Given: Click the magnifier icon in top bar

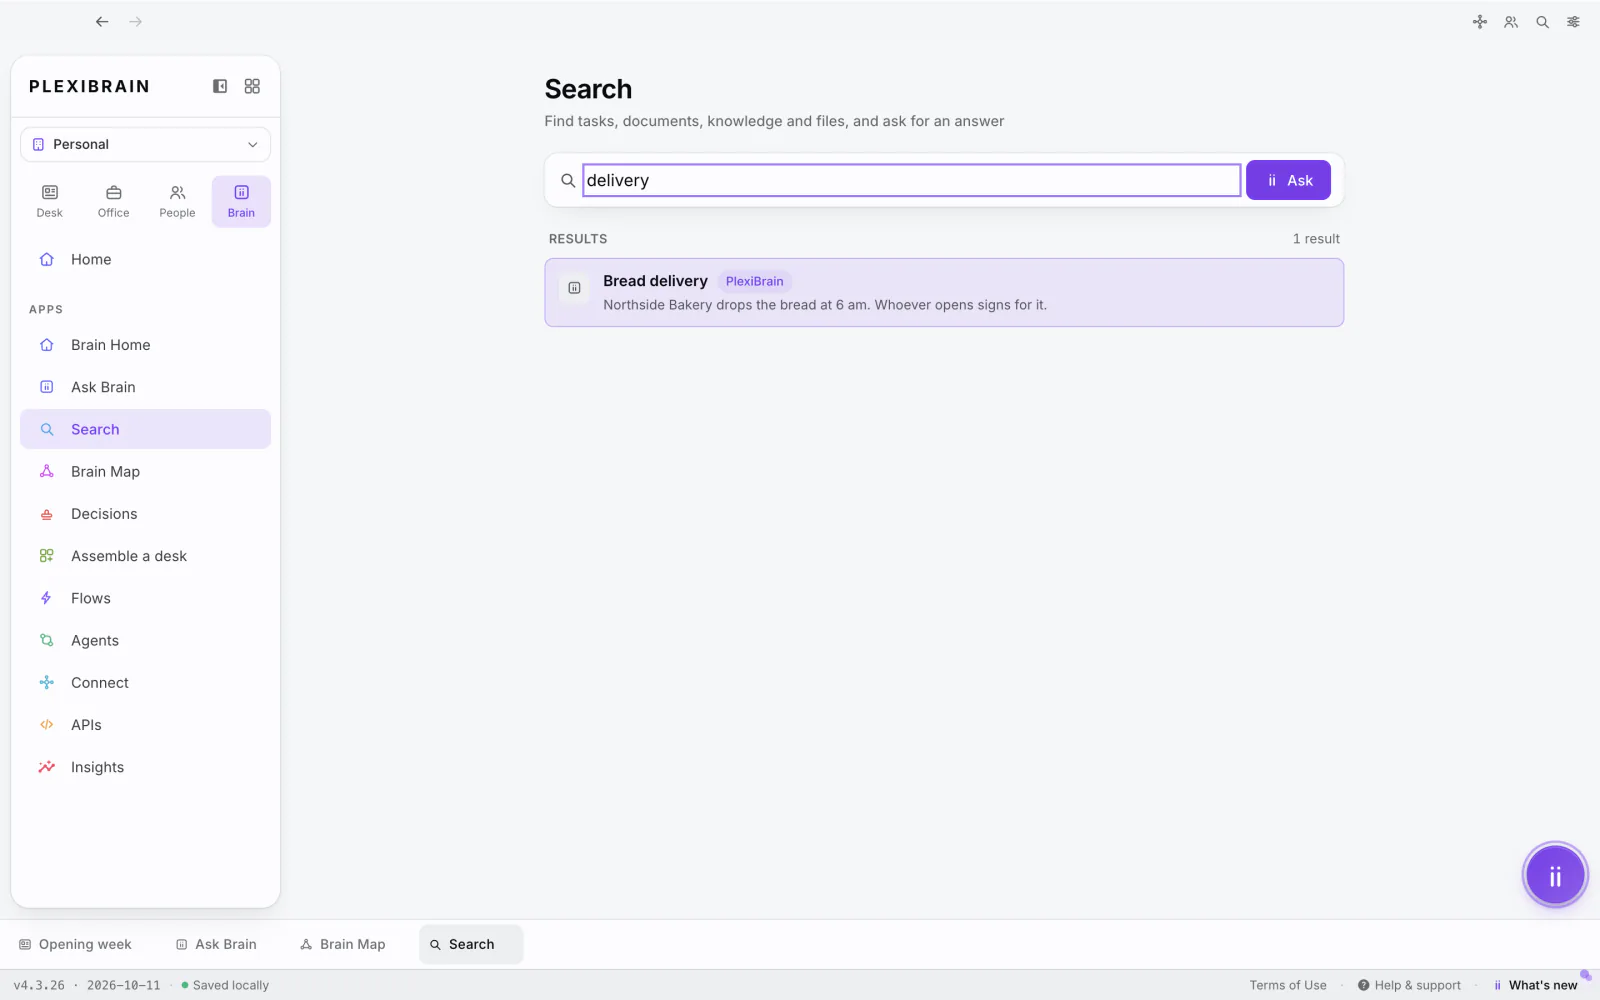Looking at the screenshot, I should coord(1543,22).
